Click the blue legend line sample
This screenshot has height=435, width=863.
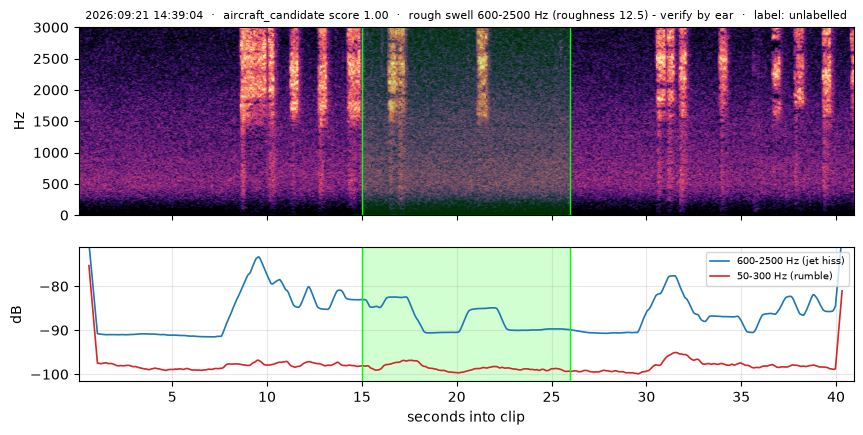pos(721,262)
